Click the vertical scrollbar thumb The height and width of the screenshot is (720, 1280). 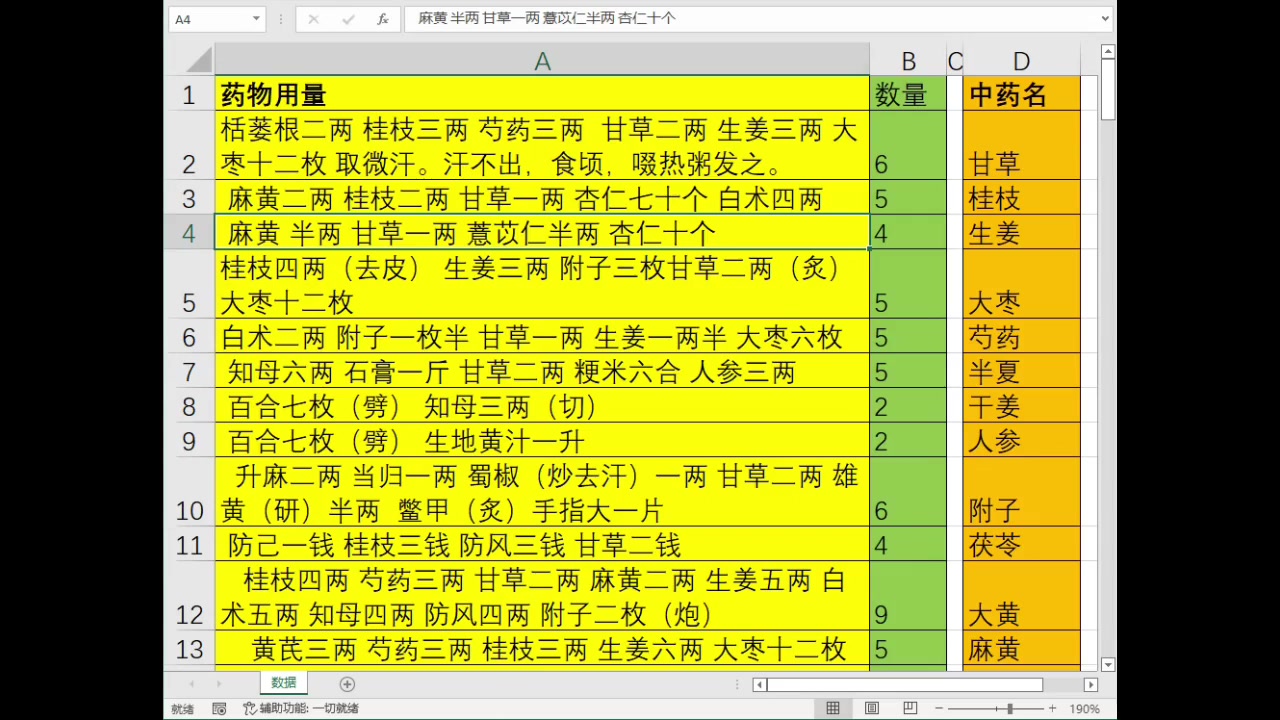(x=1108, y=90)
